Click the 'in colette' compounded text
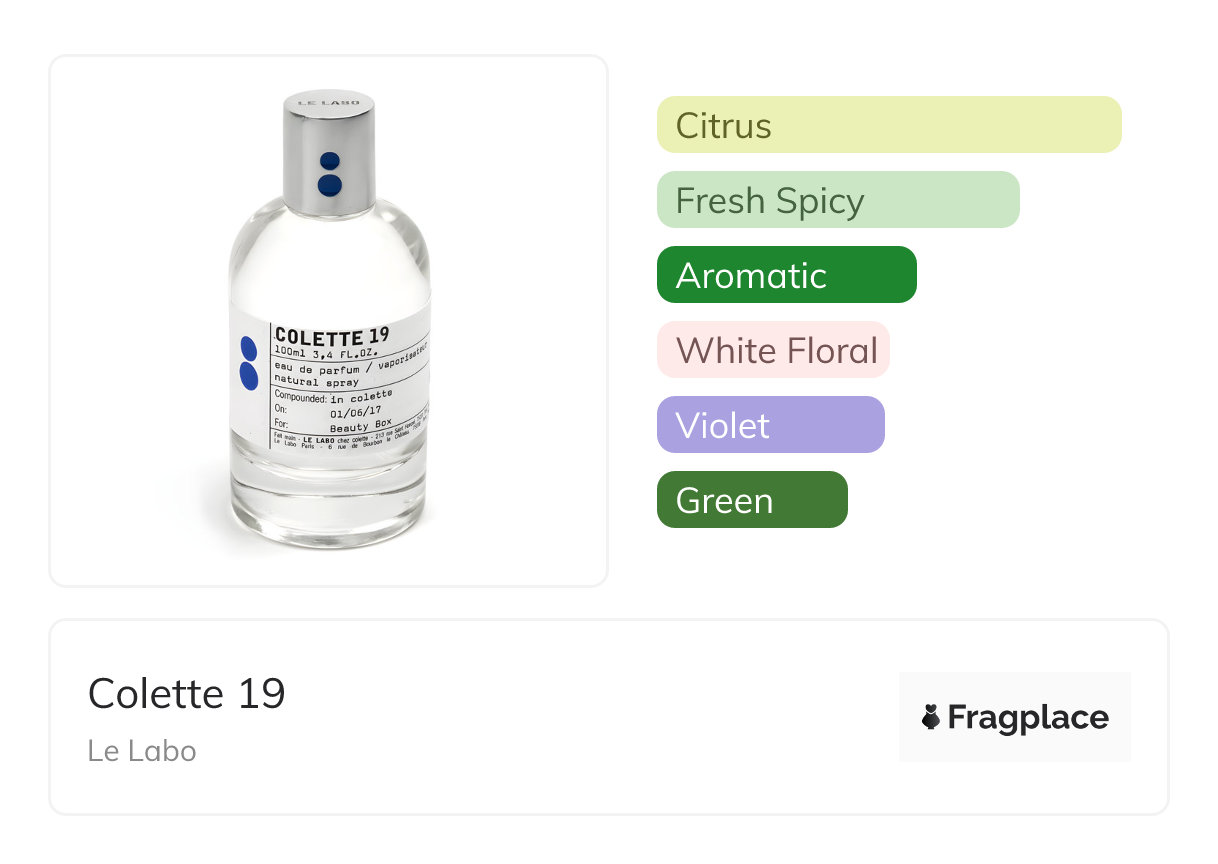Image resolution: width=1218 pixels, height=864 pixels. [361, 395]
